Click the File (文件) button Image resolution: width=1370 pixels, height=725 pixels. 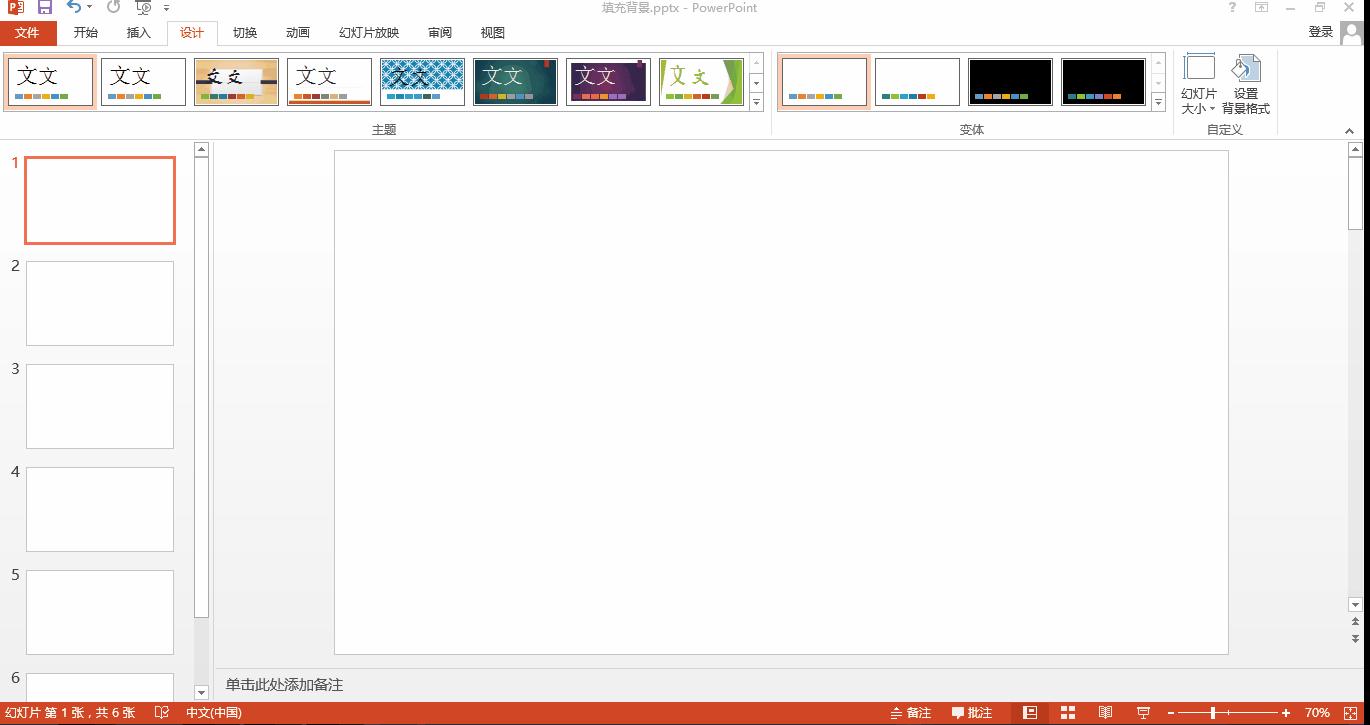[x=28, y=33]
